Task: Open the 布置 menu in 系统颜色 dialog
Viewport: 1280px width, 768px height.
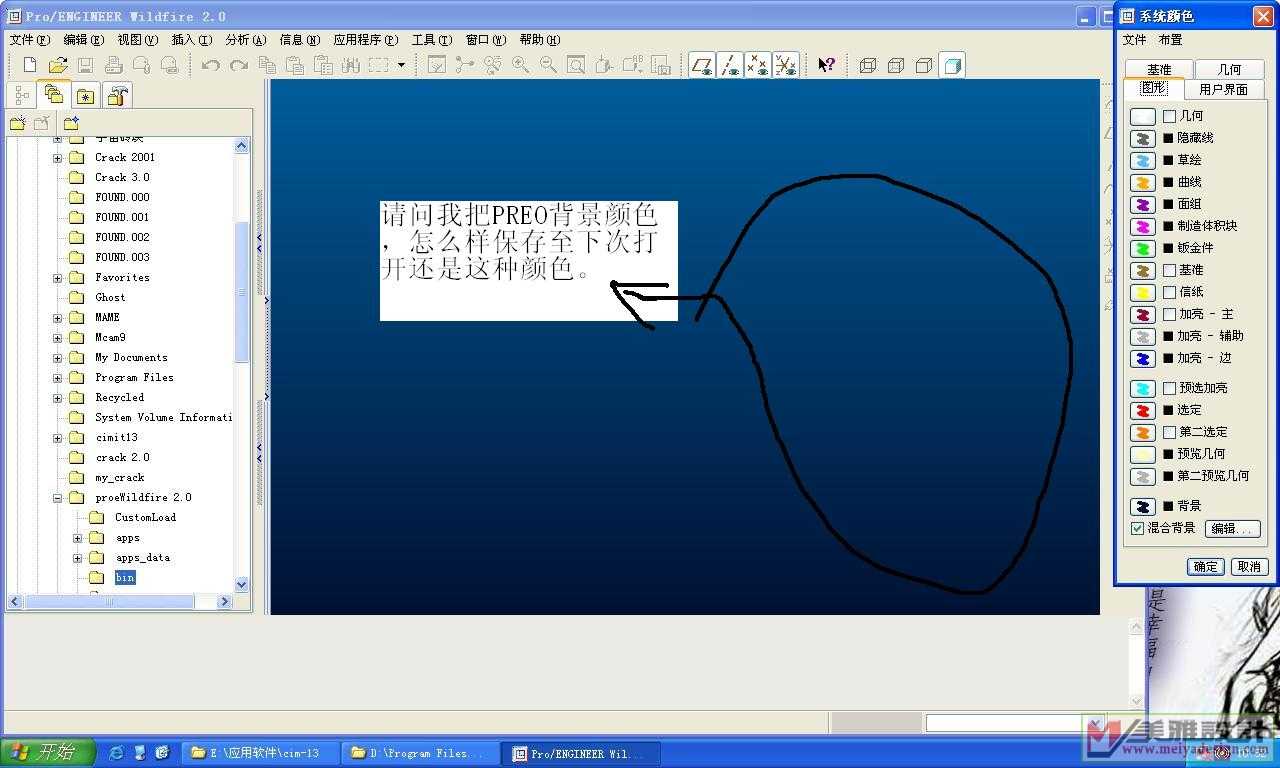Action: (x=1170, y=40)
